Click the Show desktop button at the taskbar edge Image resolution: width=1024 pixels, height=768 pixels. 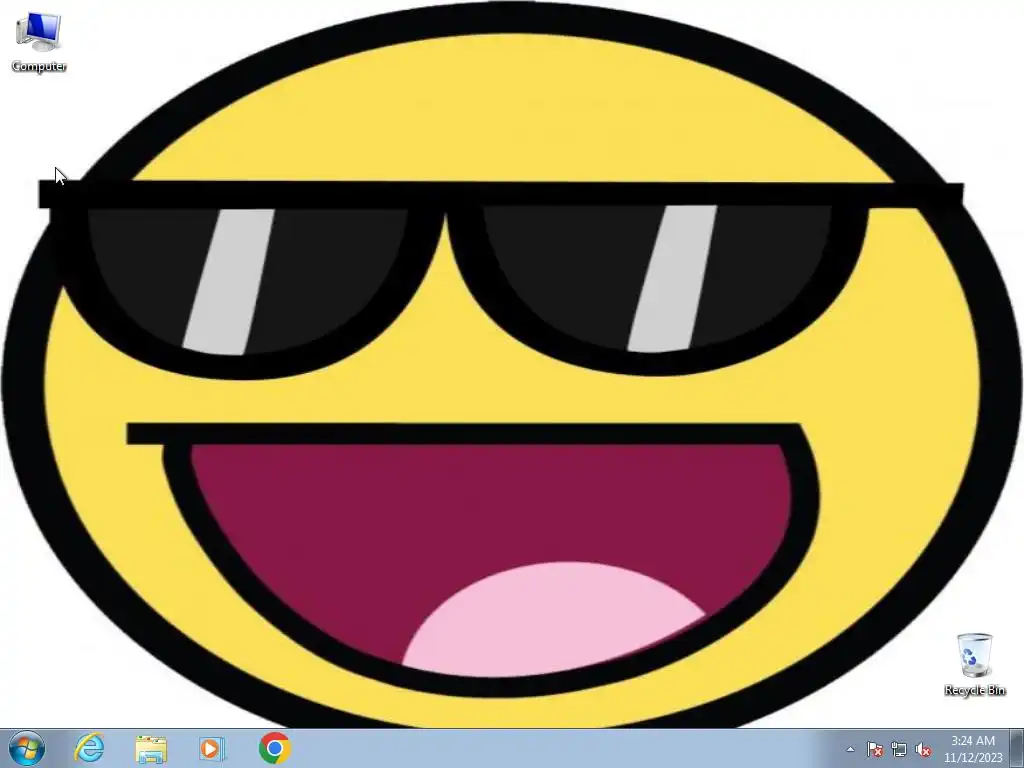click(1016, 748)
